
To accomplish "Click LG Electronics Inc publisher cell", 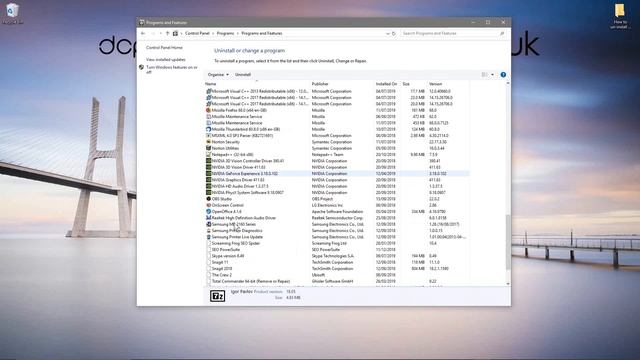I will pos(327,205).
